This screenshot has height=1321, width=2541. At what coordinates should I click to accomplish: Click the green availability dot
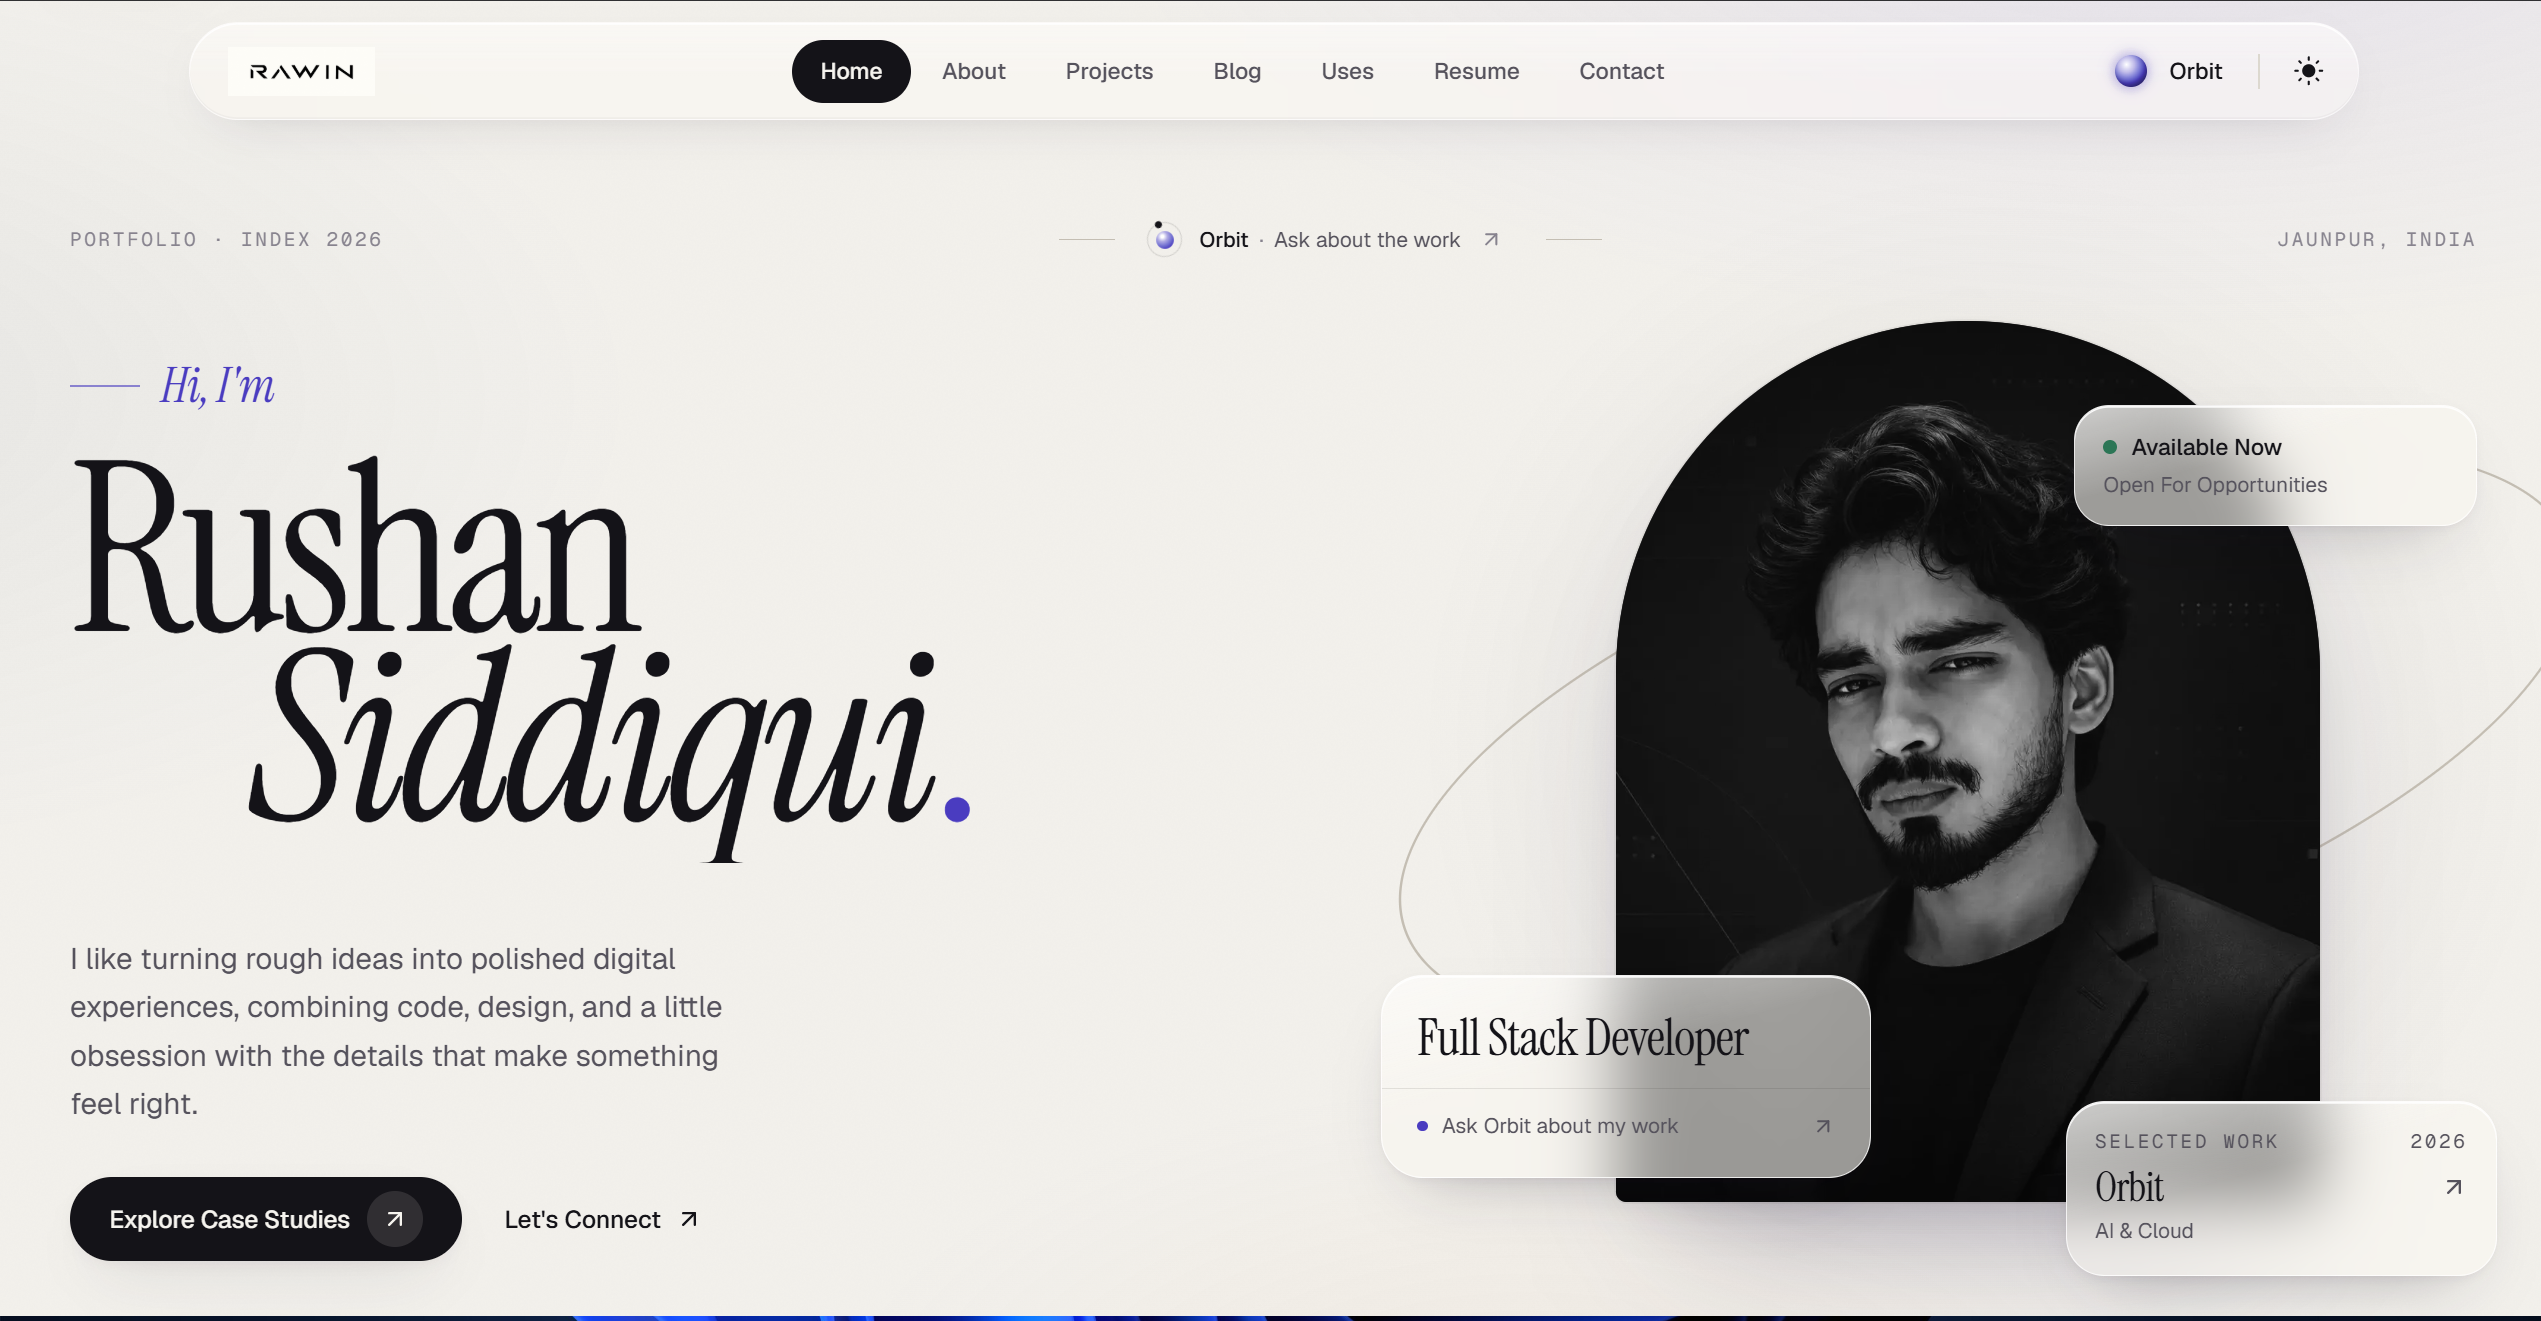(x=2110, y=447)
